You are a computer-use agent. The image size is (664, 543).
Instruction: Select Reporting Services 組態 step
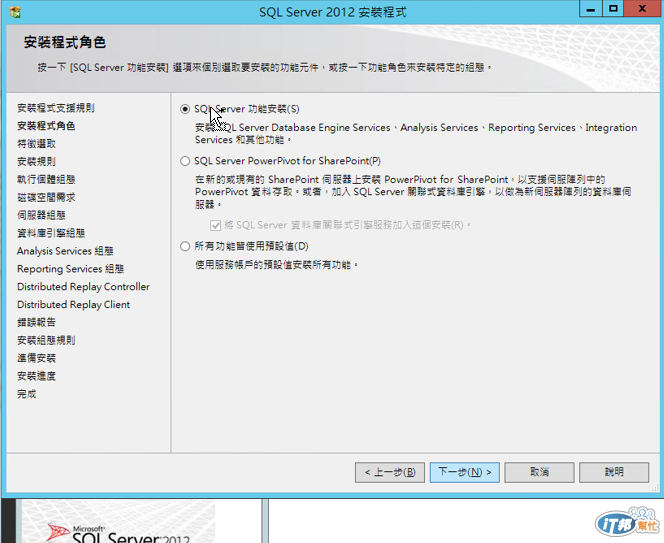70,269
